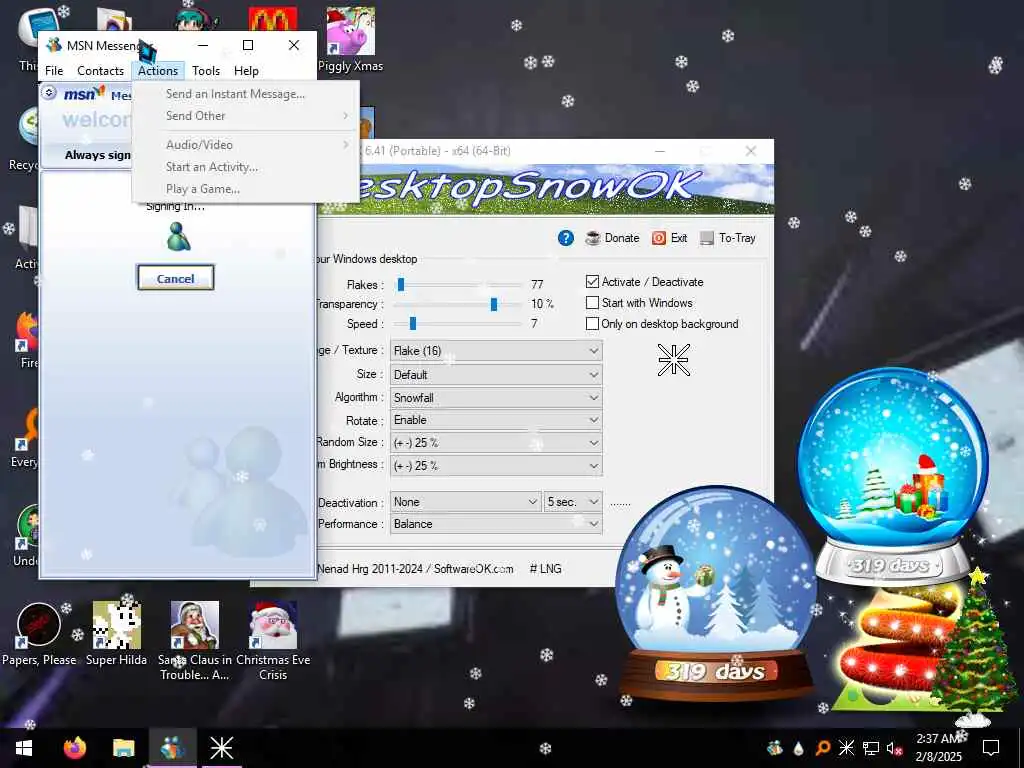Open Firefox from the taskbar
This screenshot has width=1024, height=768.
pos(75,748)
